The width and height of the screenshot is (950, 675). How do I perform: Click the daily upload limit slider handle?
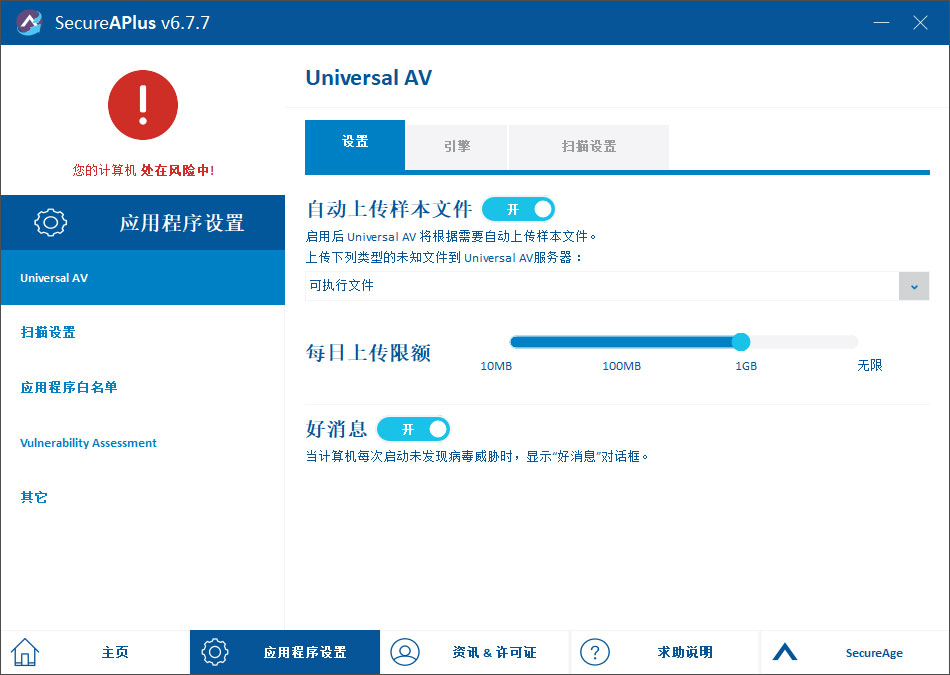click(740, 342)
